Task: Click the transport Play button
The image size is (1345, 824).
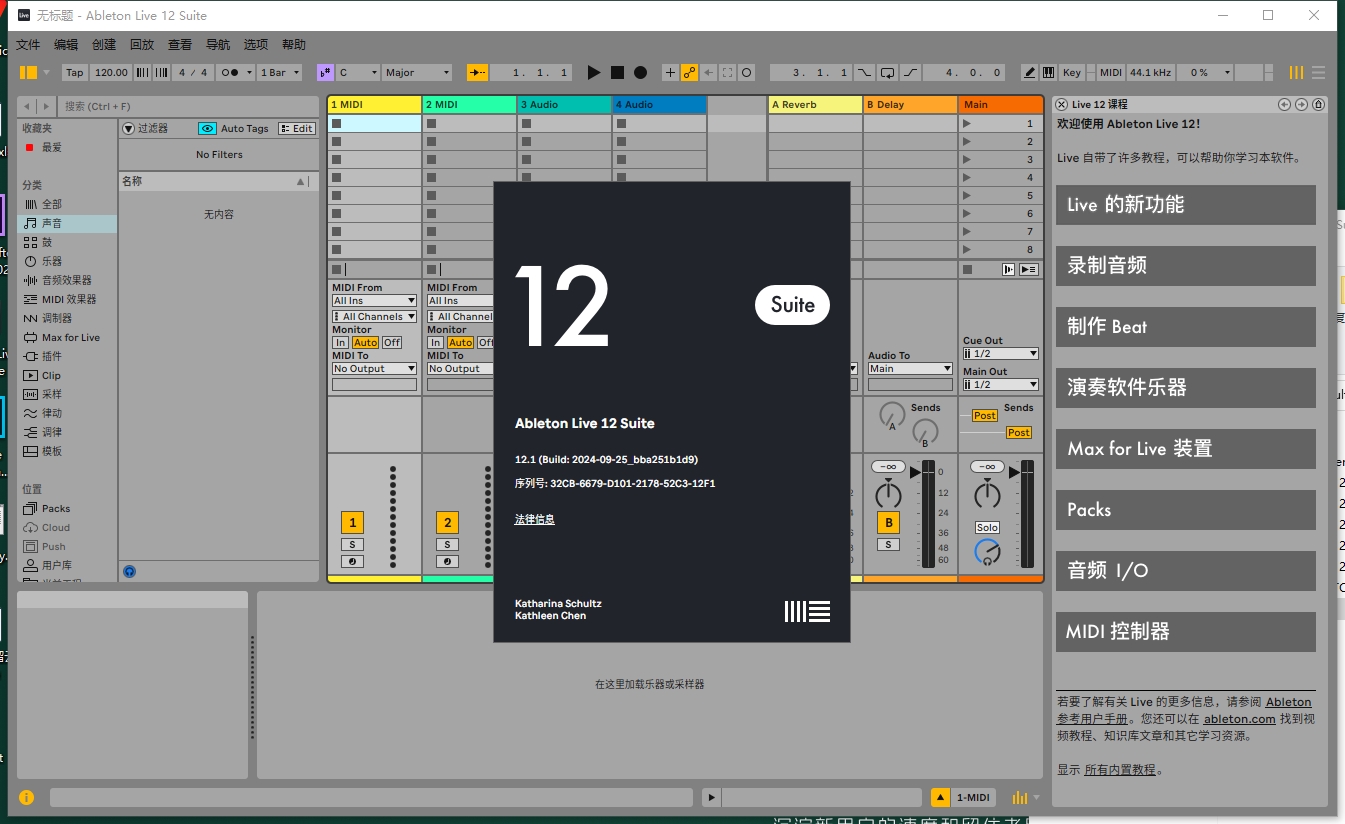Action: (x=593, y=72)
